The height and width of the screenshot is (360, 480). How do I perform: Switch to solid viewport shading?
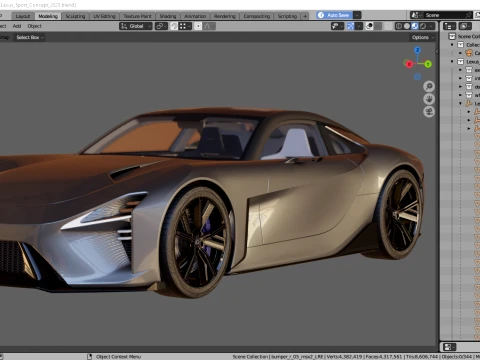[407, 26]
